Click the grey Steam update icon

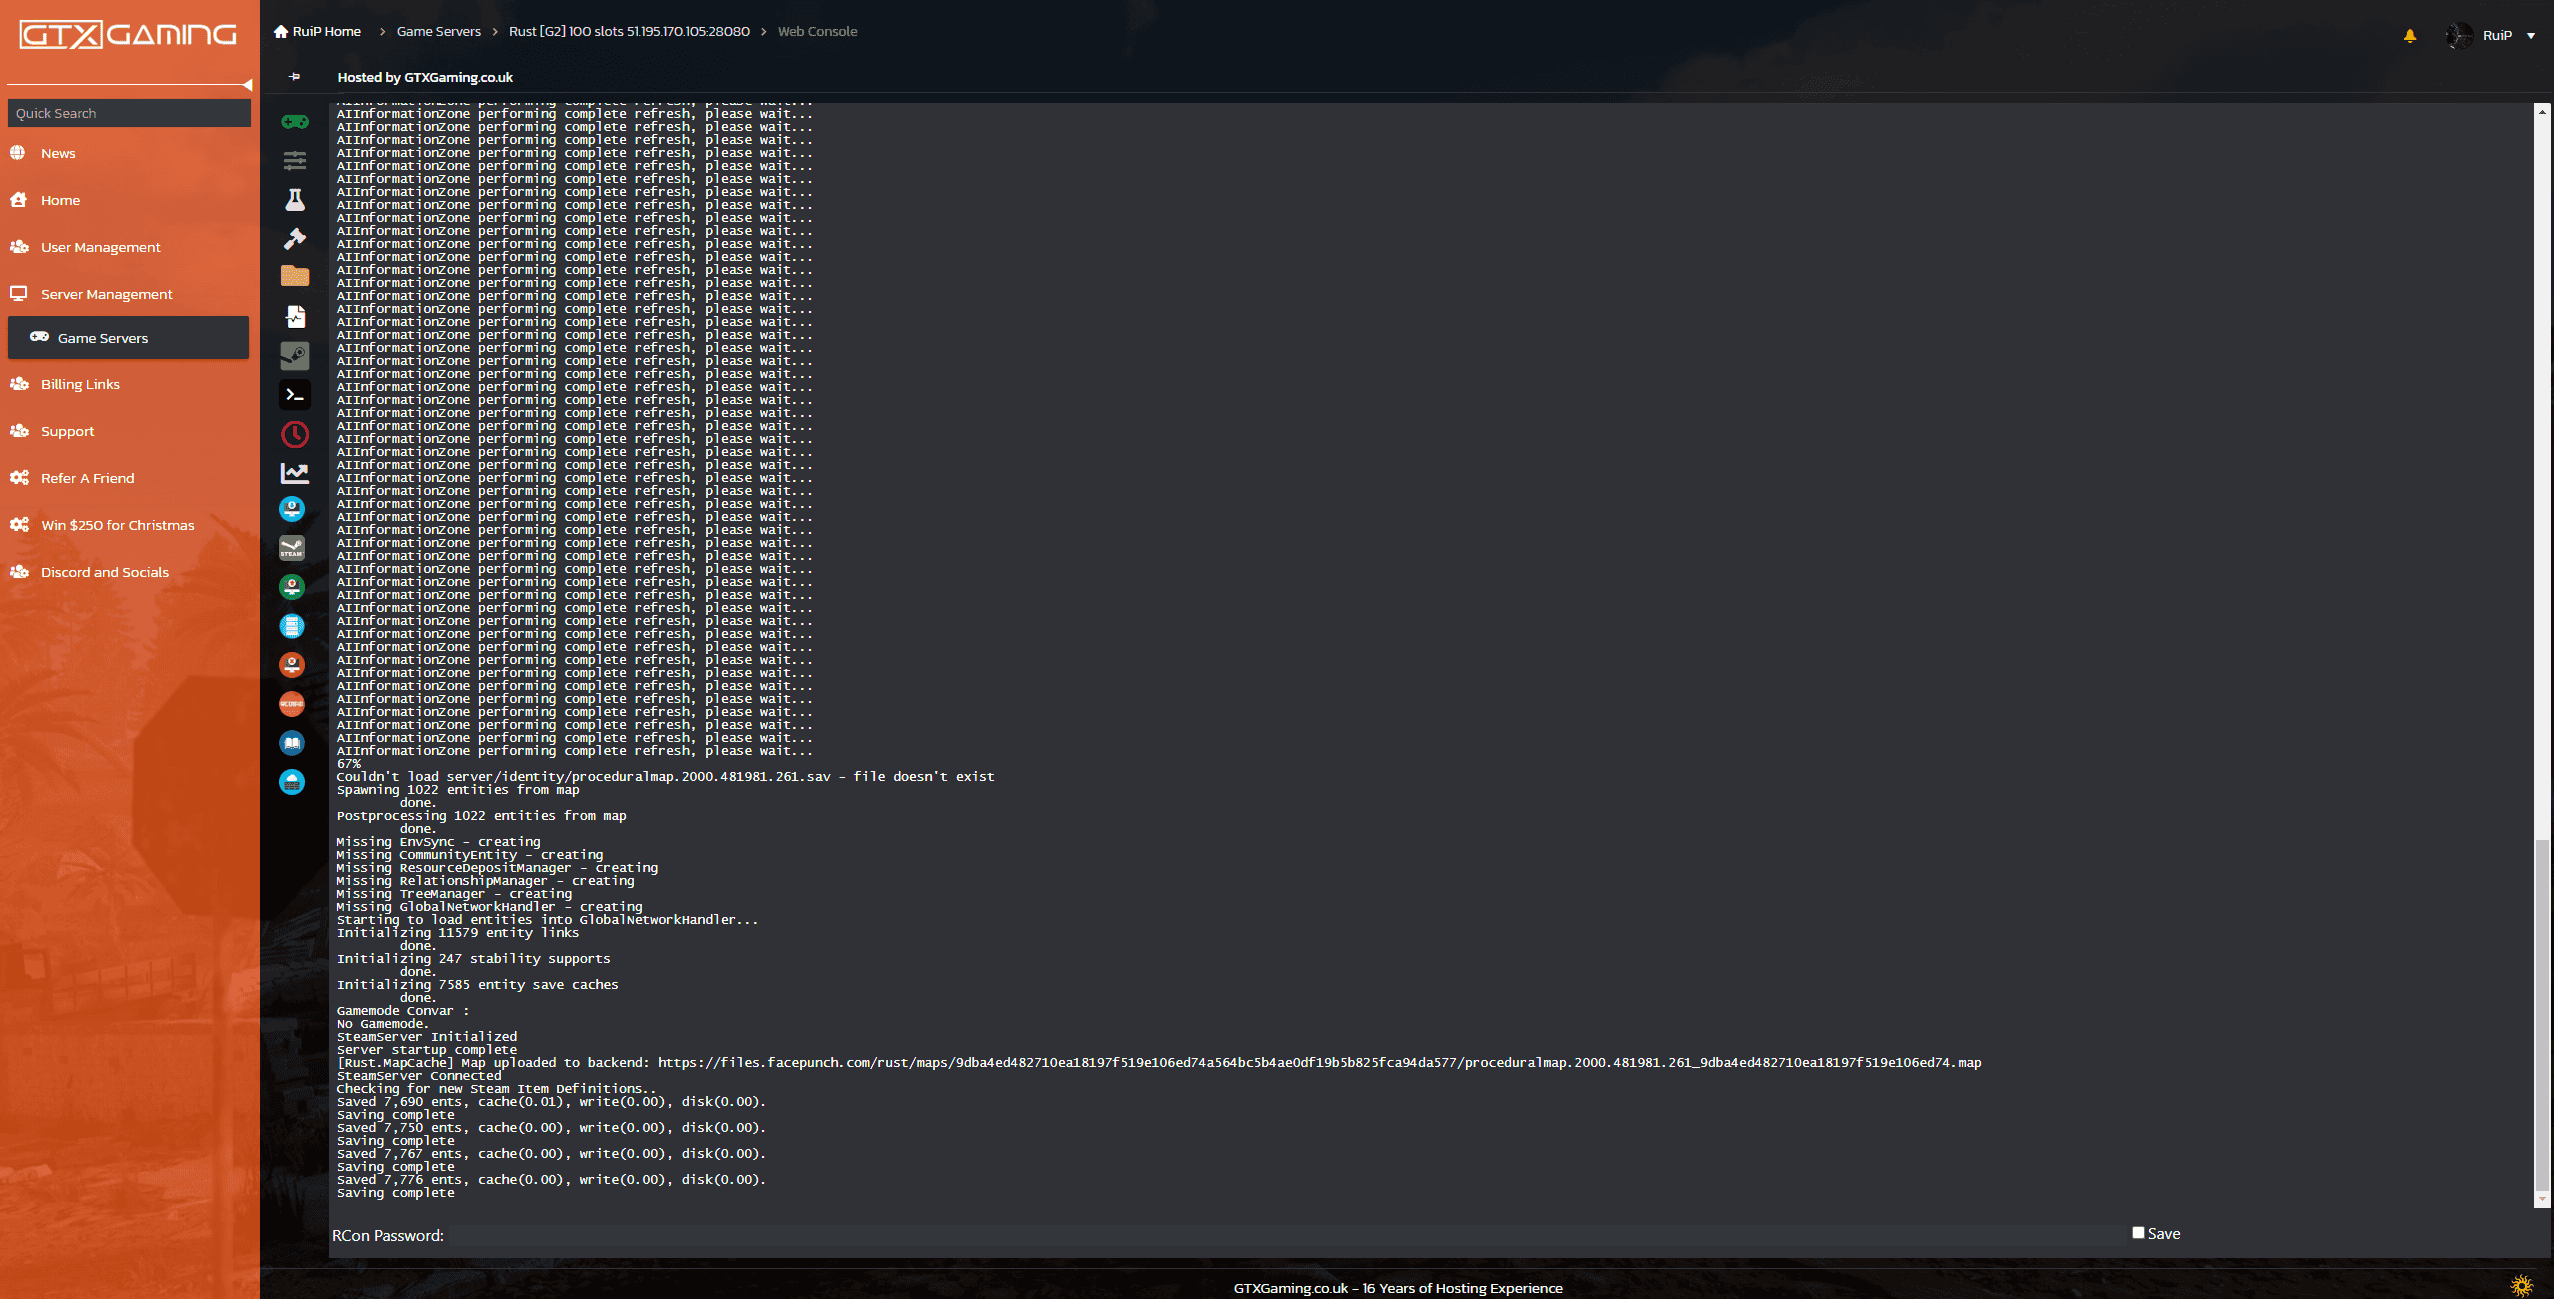pos(294,355)
